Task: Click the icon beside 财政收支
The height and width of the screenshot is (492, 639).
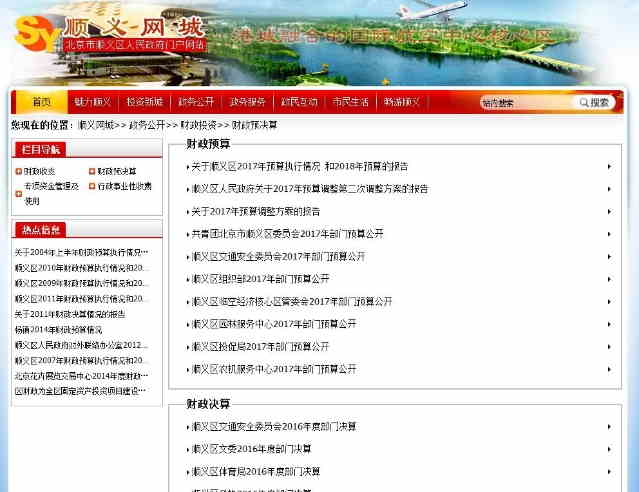Action: 18,171
